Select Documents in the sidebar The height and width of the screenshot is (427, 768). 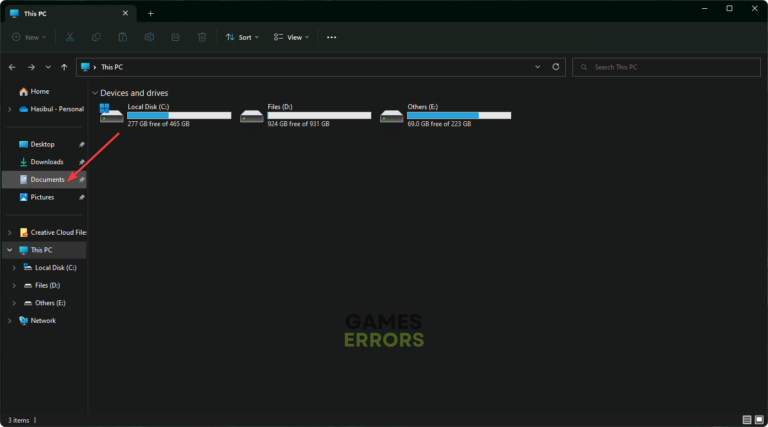(47, 180)
